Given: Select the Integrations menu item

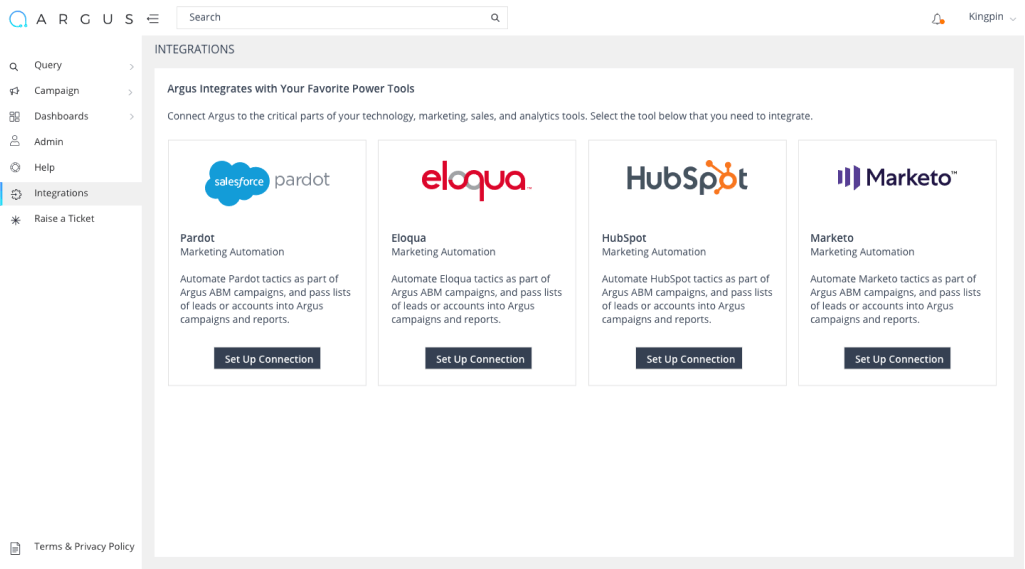Looking at the screenshot, I should tap(71, 194).
